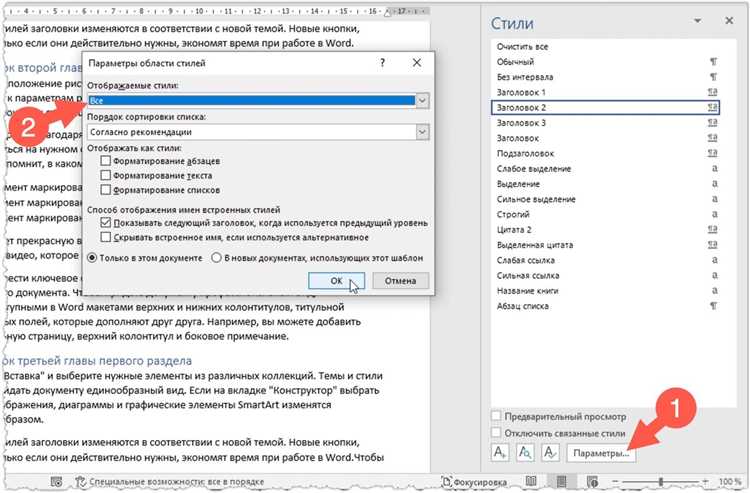
Task: Apply the Без интервала style
Action: pyautogui.click(x=606, y=77)
